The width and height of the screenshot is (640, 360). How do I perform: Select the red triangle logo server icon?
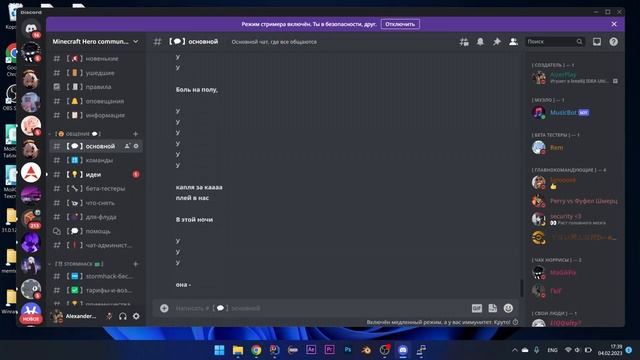pyautogui.click(x=31, y=173)
